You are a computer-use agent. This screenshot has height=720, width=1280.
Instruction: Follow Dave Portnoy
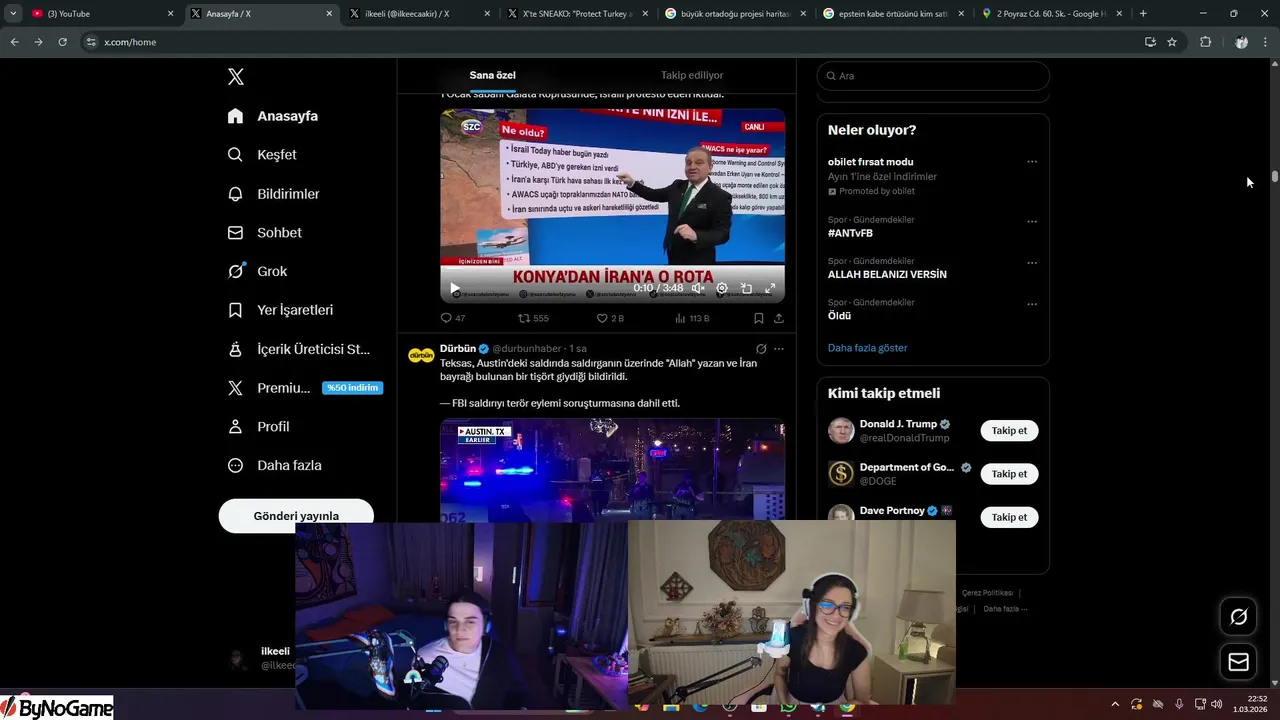click(x=1009, y=517)
